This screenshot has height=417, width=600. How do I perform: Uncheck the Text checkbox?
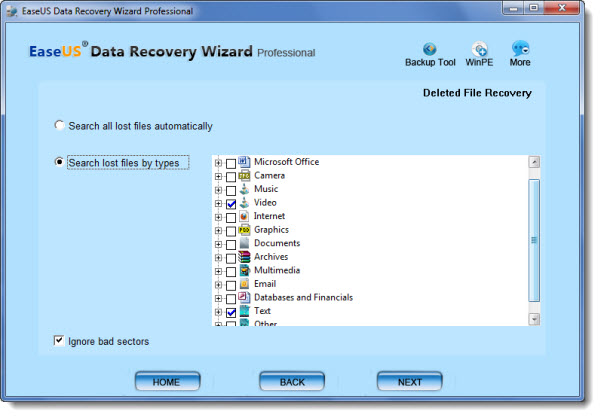coord(231,313)
